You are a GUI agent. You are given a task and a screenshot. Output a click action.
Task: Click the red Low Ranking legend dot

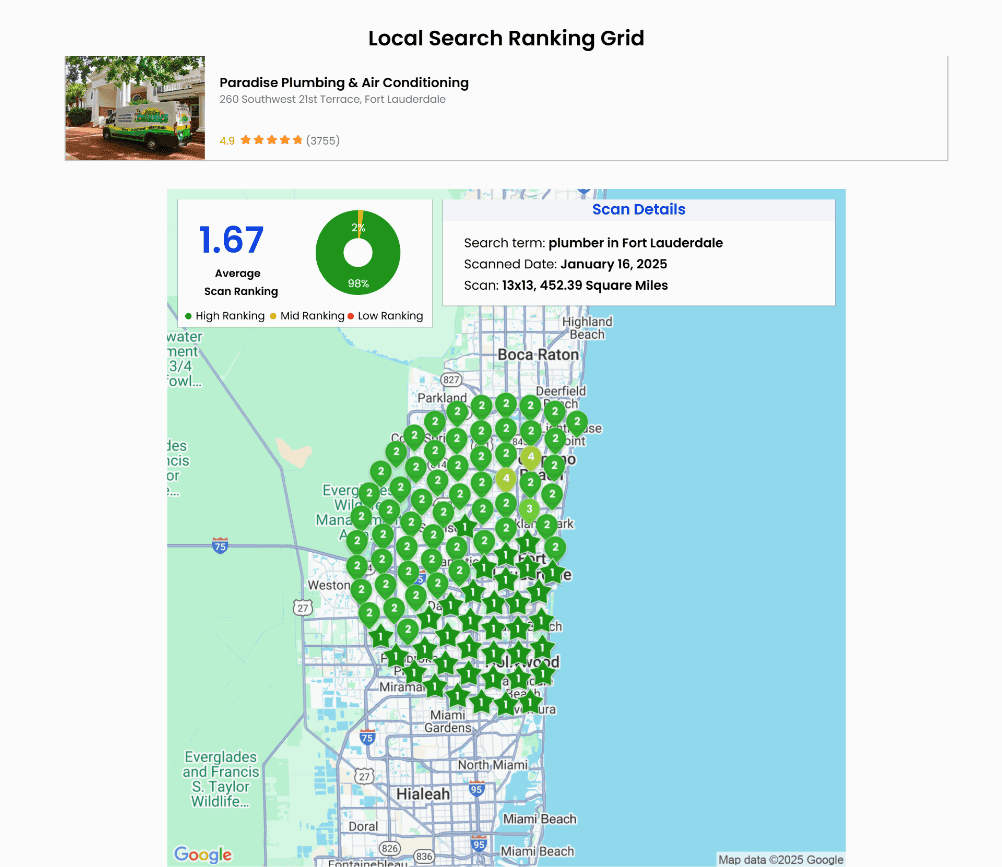(351, 316)
